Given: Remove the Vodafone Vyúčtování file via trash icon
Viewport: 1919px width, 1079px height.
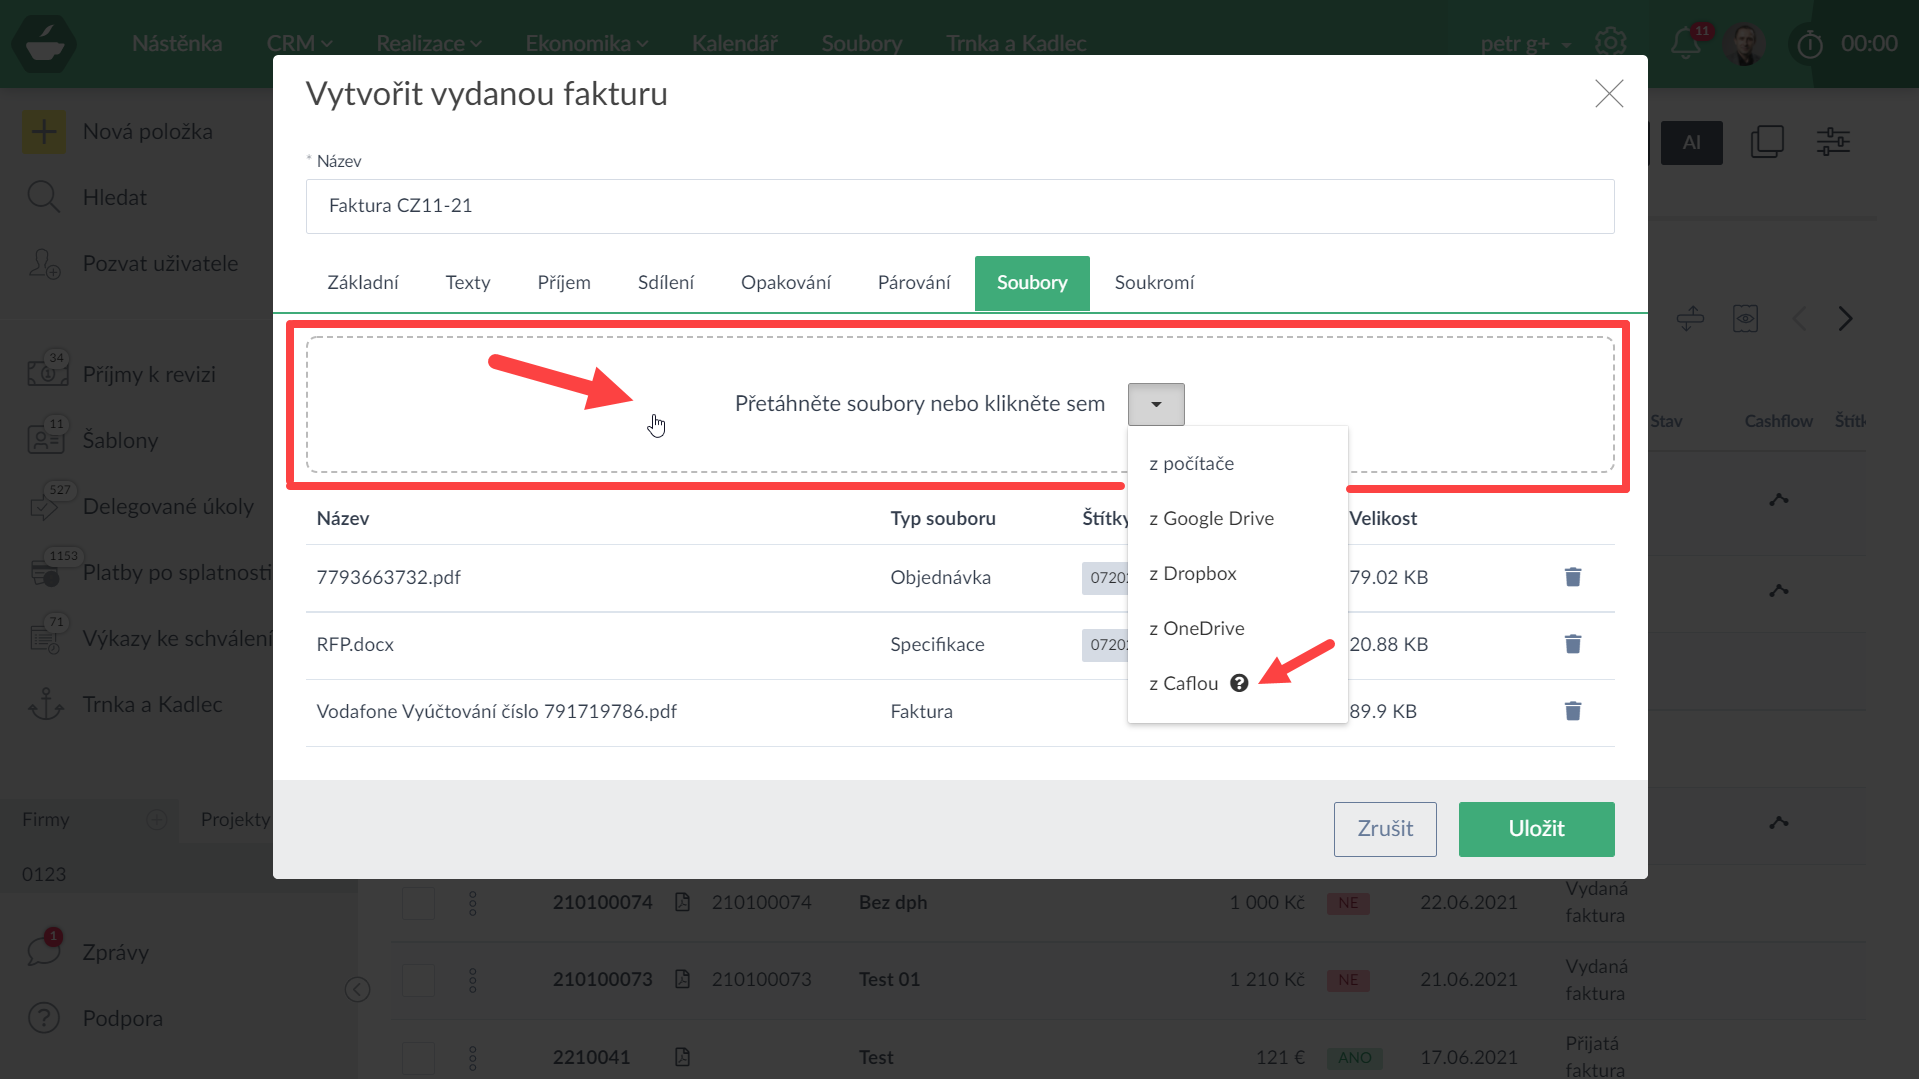Looking at the screenshot, I should (x=1572, y=711).
